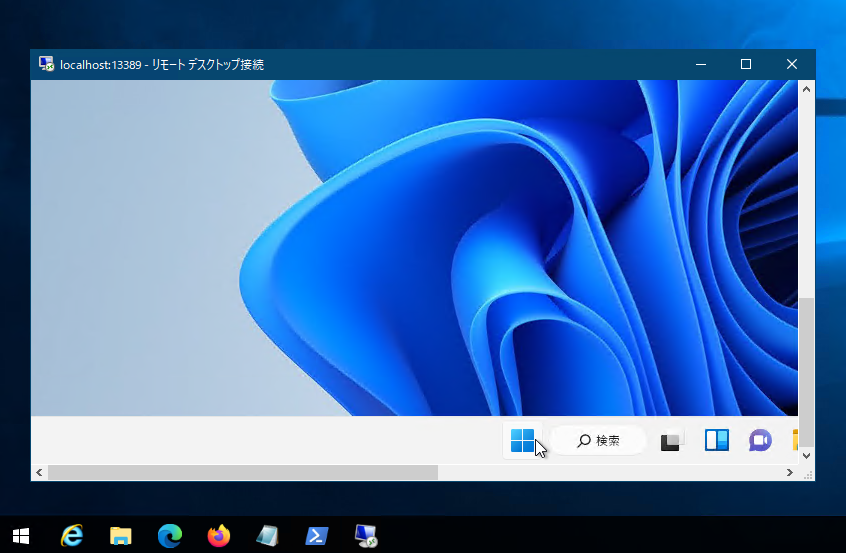Image resolution: width=846 pixels, height=553 pixels.
Task: Maximize the Remote Desktop window
Action: point(746,64)
